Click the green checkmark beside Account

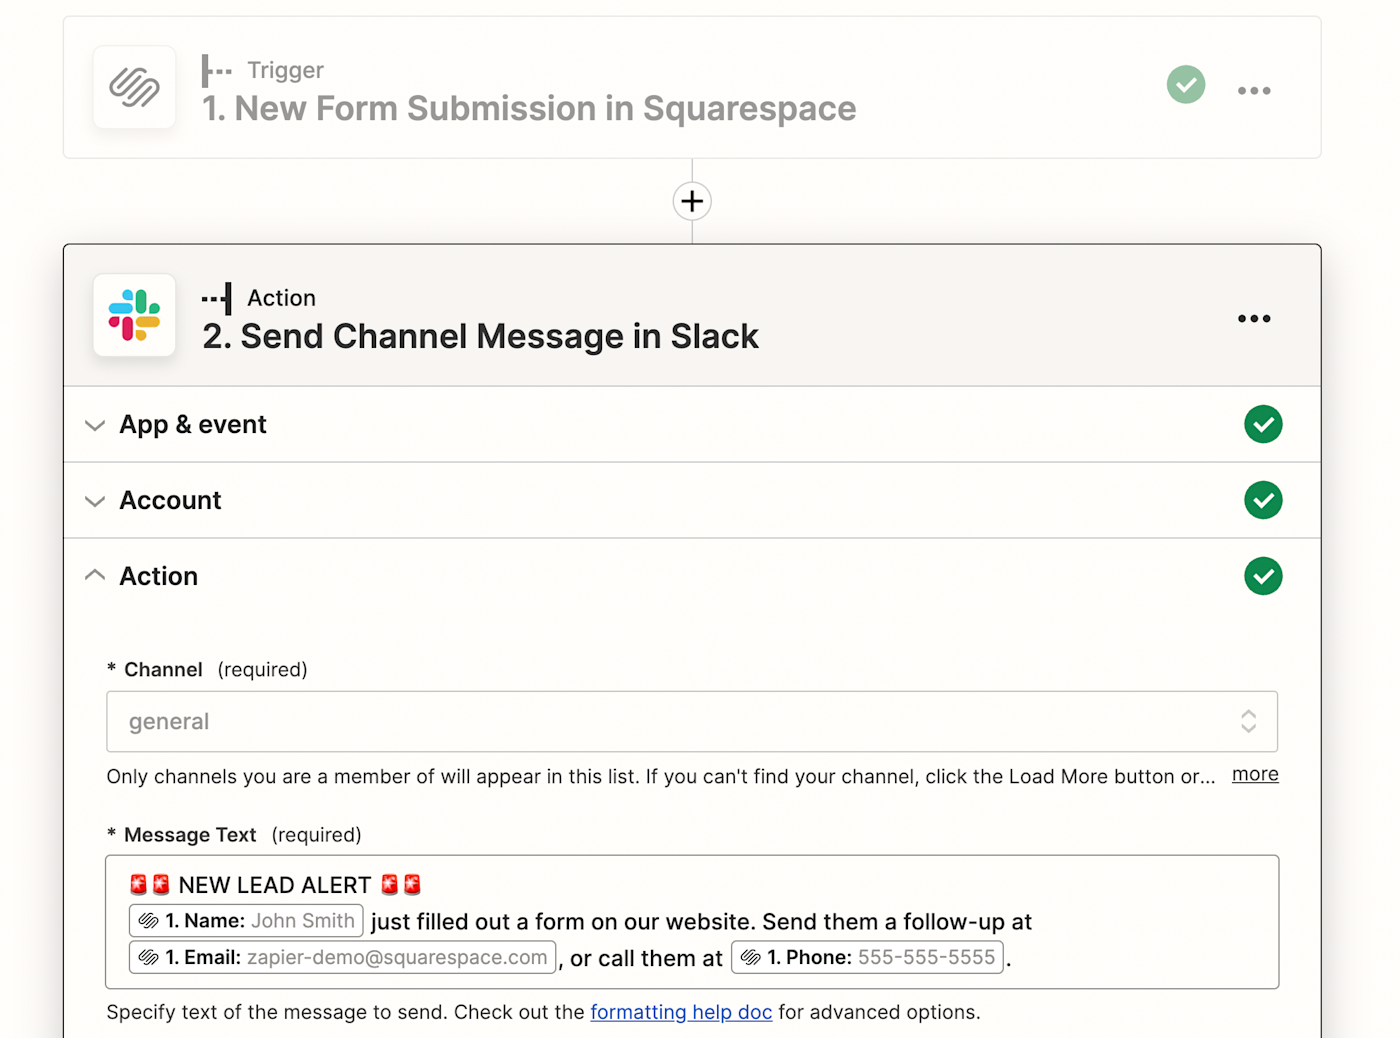(1263, 500)
